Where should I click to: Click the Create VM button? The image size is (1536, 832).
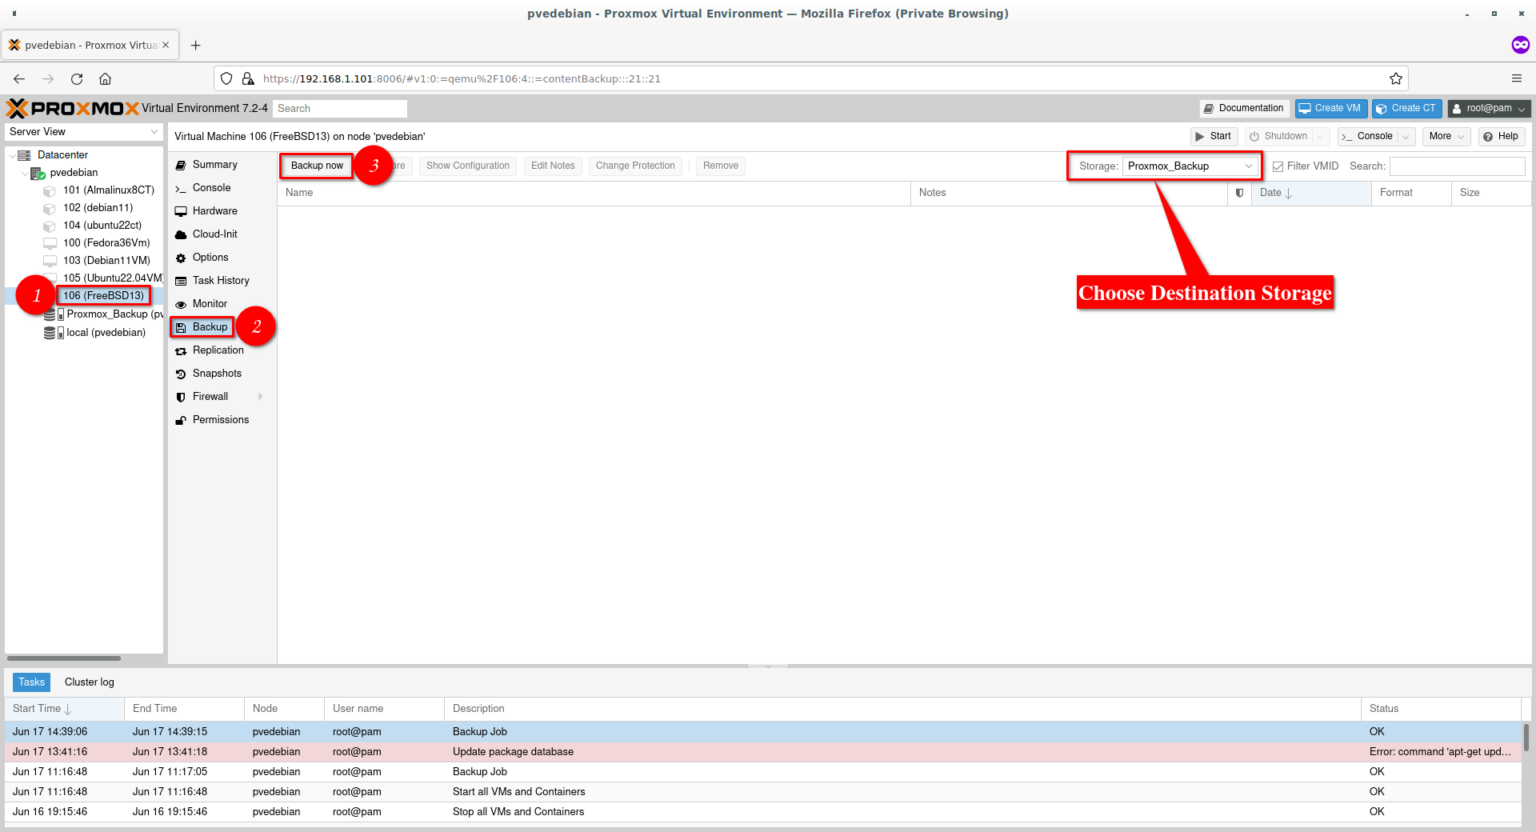tap(1330, 108)
